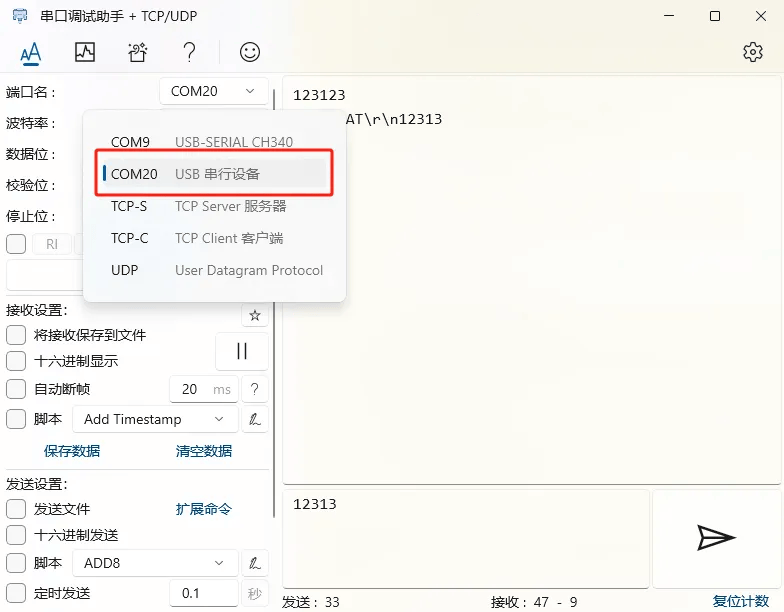Open the COM20 port name dropdown
Screen dimensions: 784x612
(214, 91)
